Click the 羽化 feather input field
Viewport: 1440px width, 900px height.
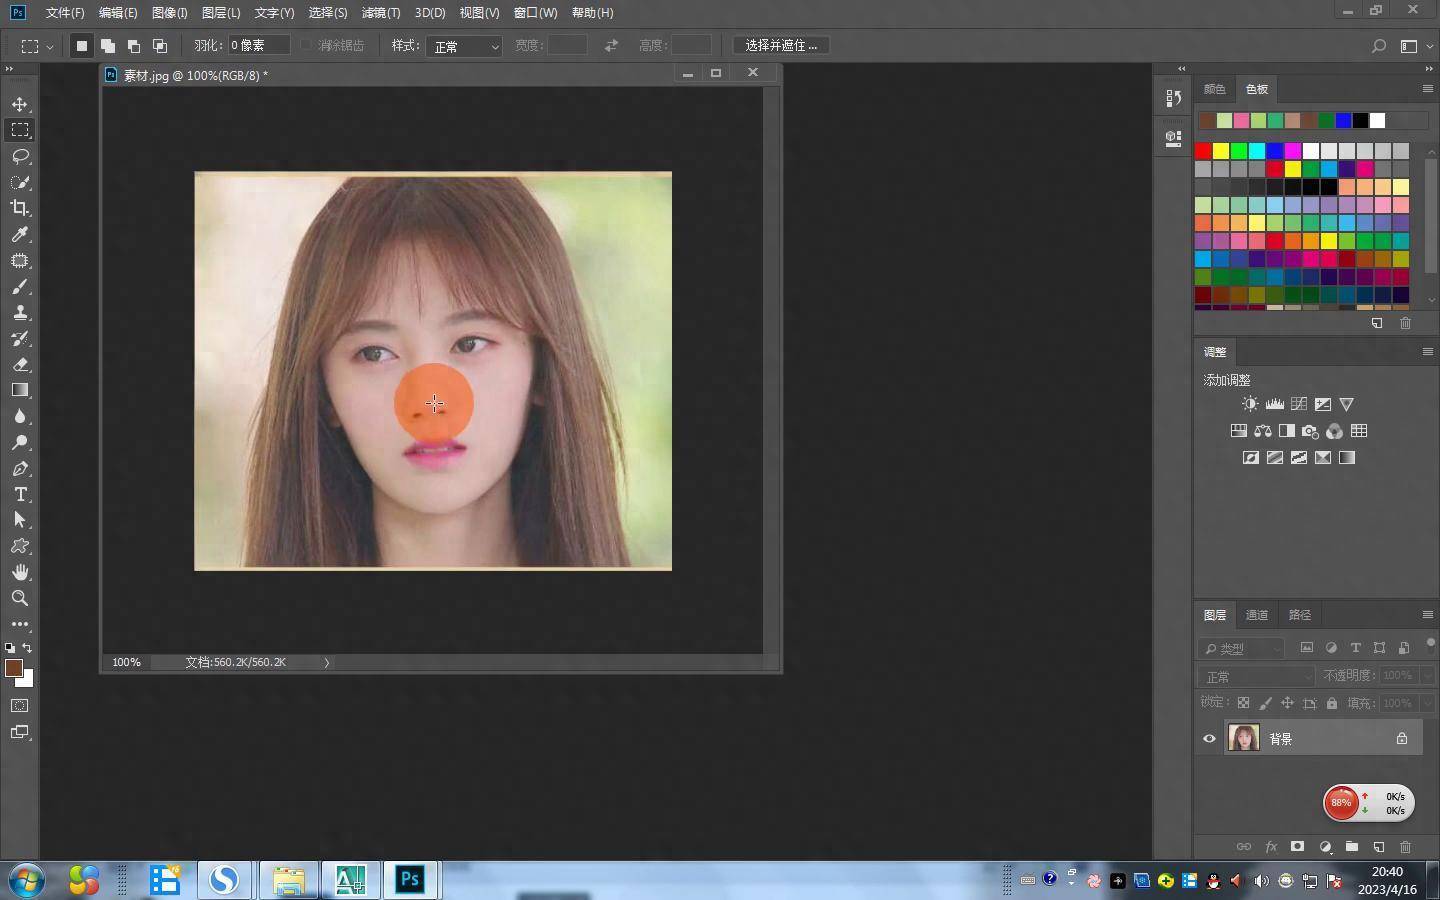(x=259, y=45)
